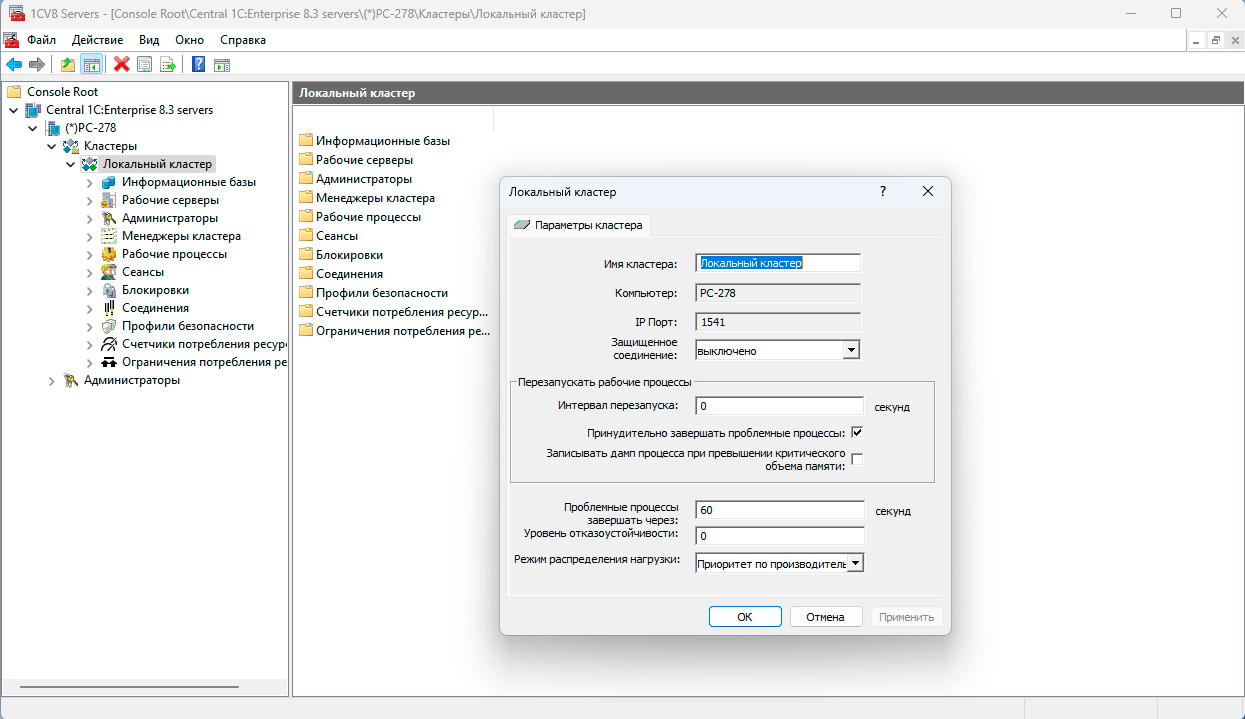Click the Export List toolbar icon

168,65
